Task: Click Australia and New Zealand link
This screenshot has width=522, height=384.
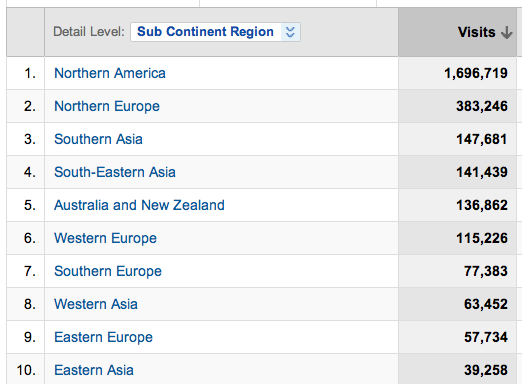Action: coord(139,205)
